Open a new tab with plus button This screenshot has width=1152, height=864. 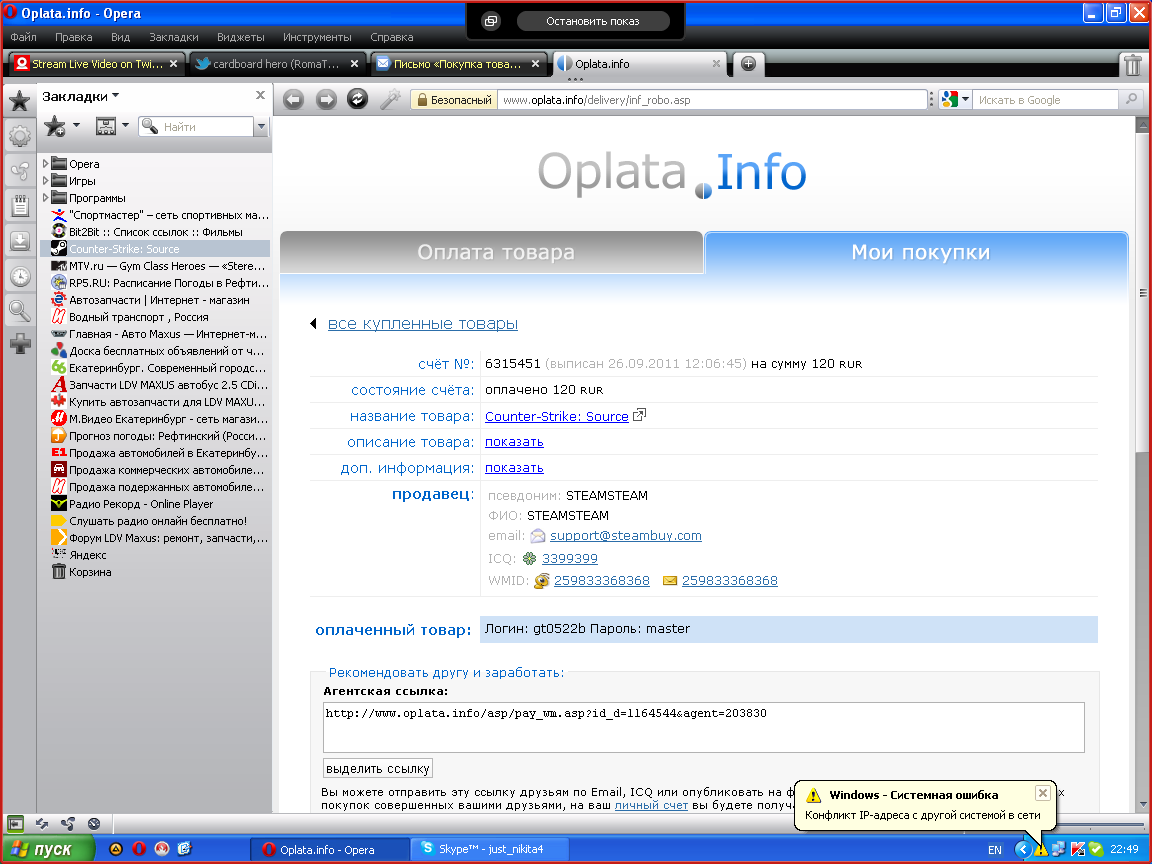tap(748, 64)
